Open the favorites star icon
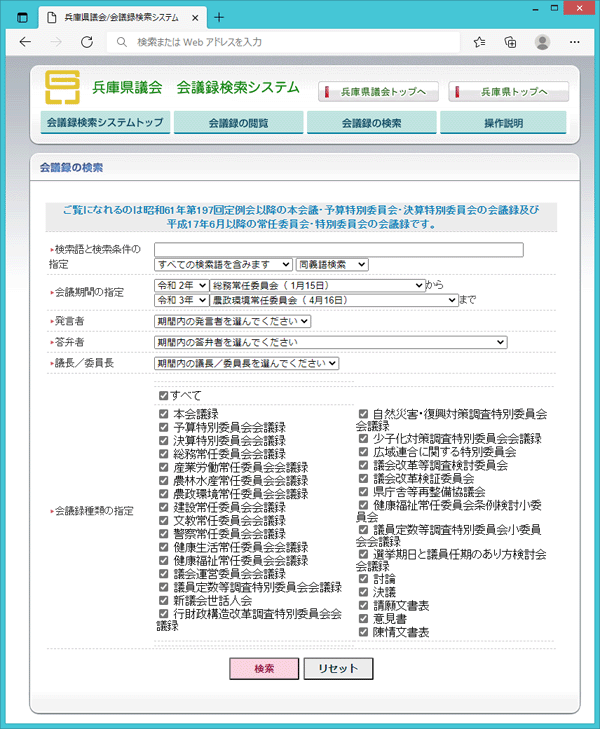 (479, 42)
